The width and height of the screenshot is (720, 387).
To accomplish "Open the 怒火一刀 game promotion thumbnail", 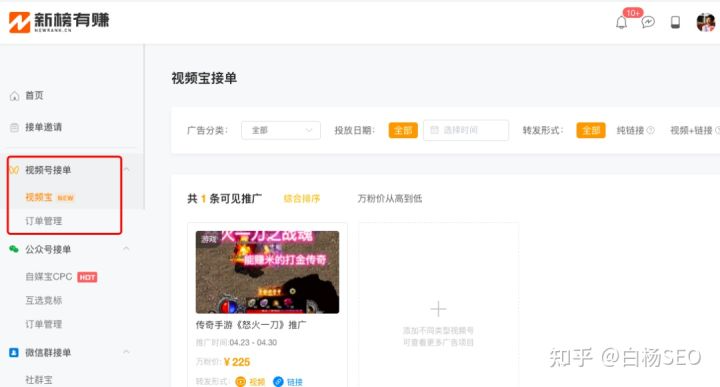I will click(267, 272).
